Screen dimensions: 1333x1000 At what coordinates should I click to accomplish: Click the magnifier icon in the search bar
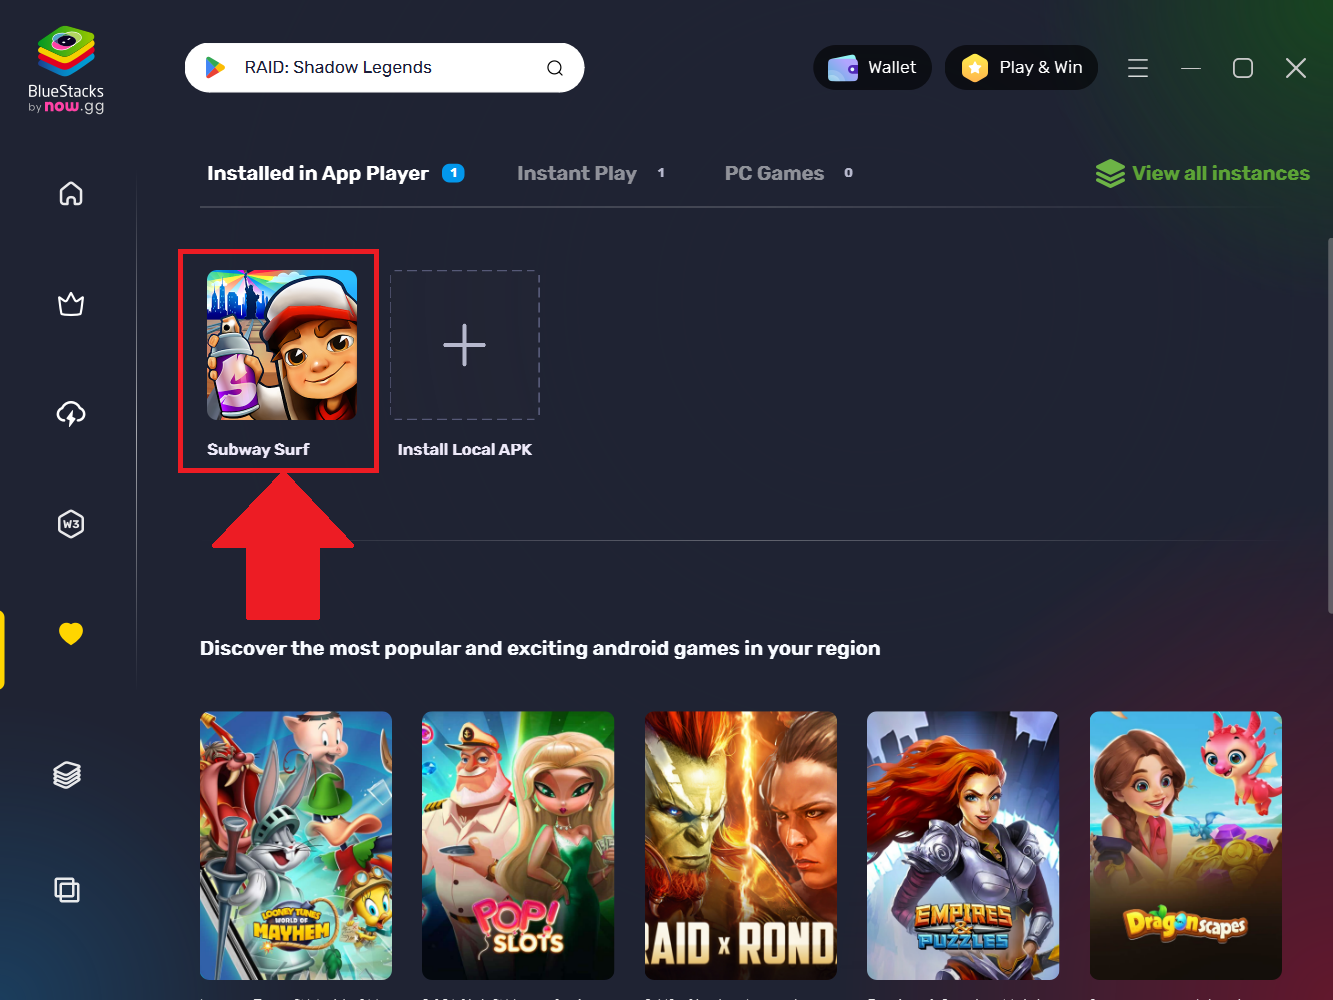[x=555, y=67]
